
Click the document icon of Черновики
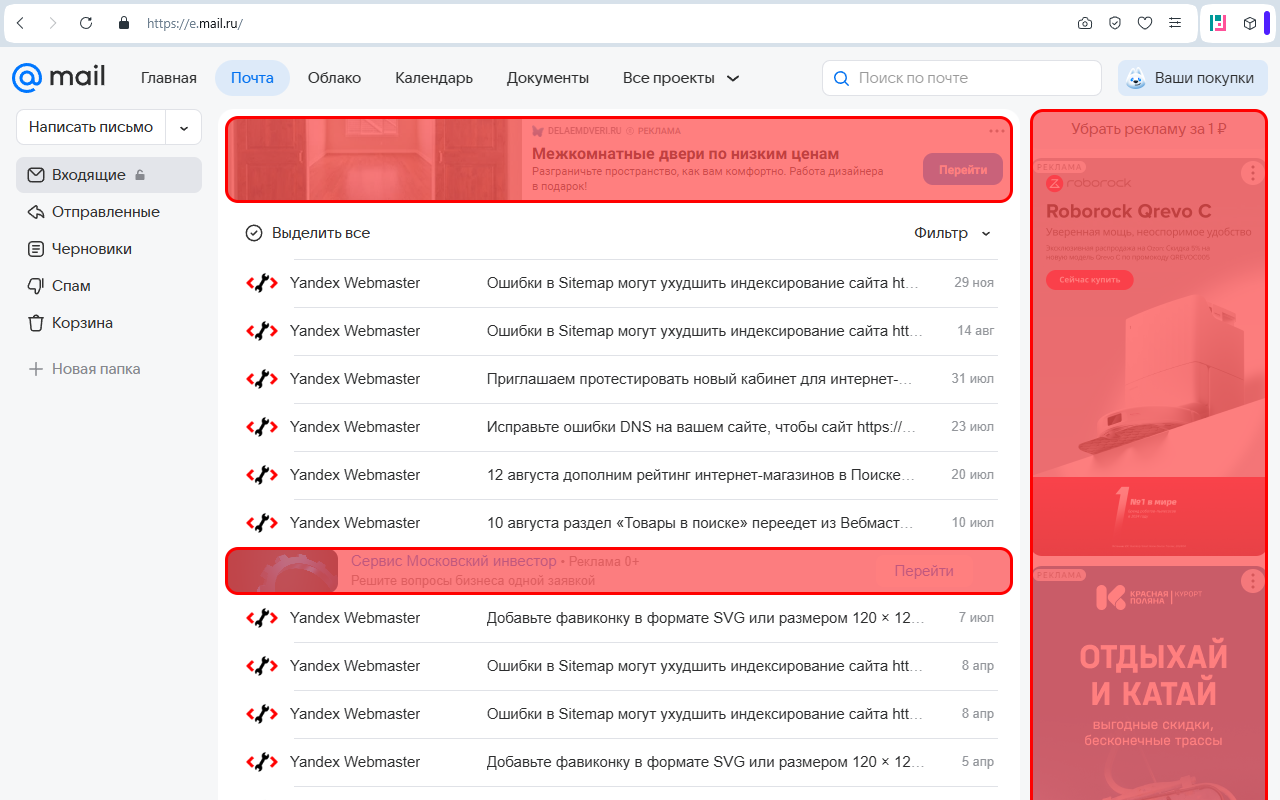tap(36, 249)
